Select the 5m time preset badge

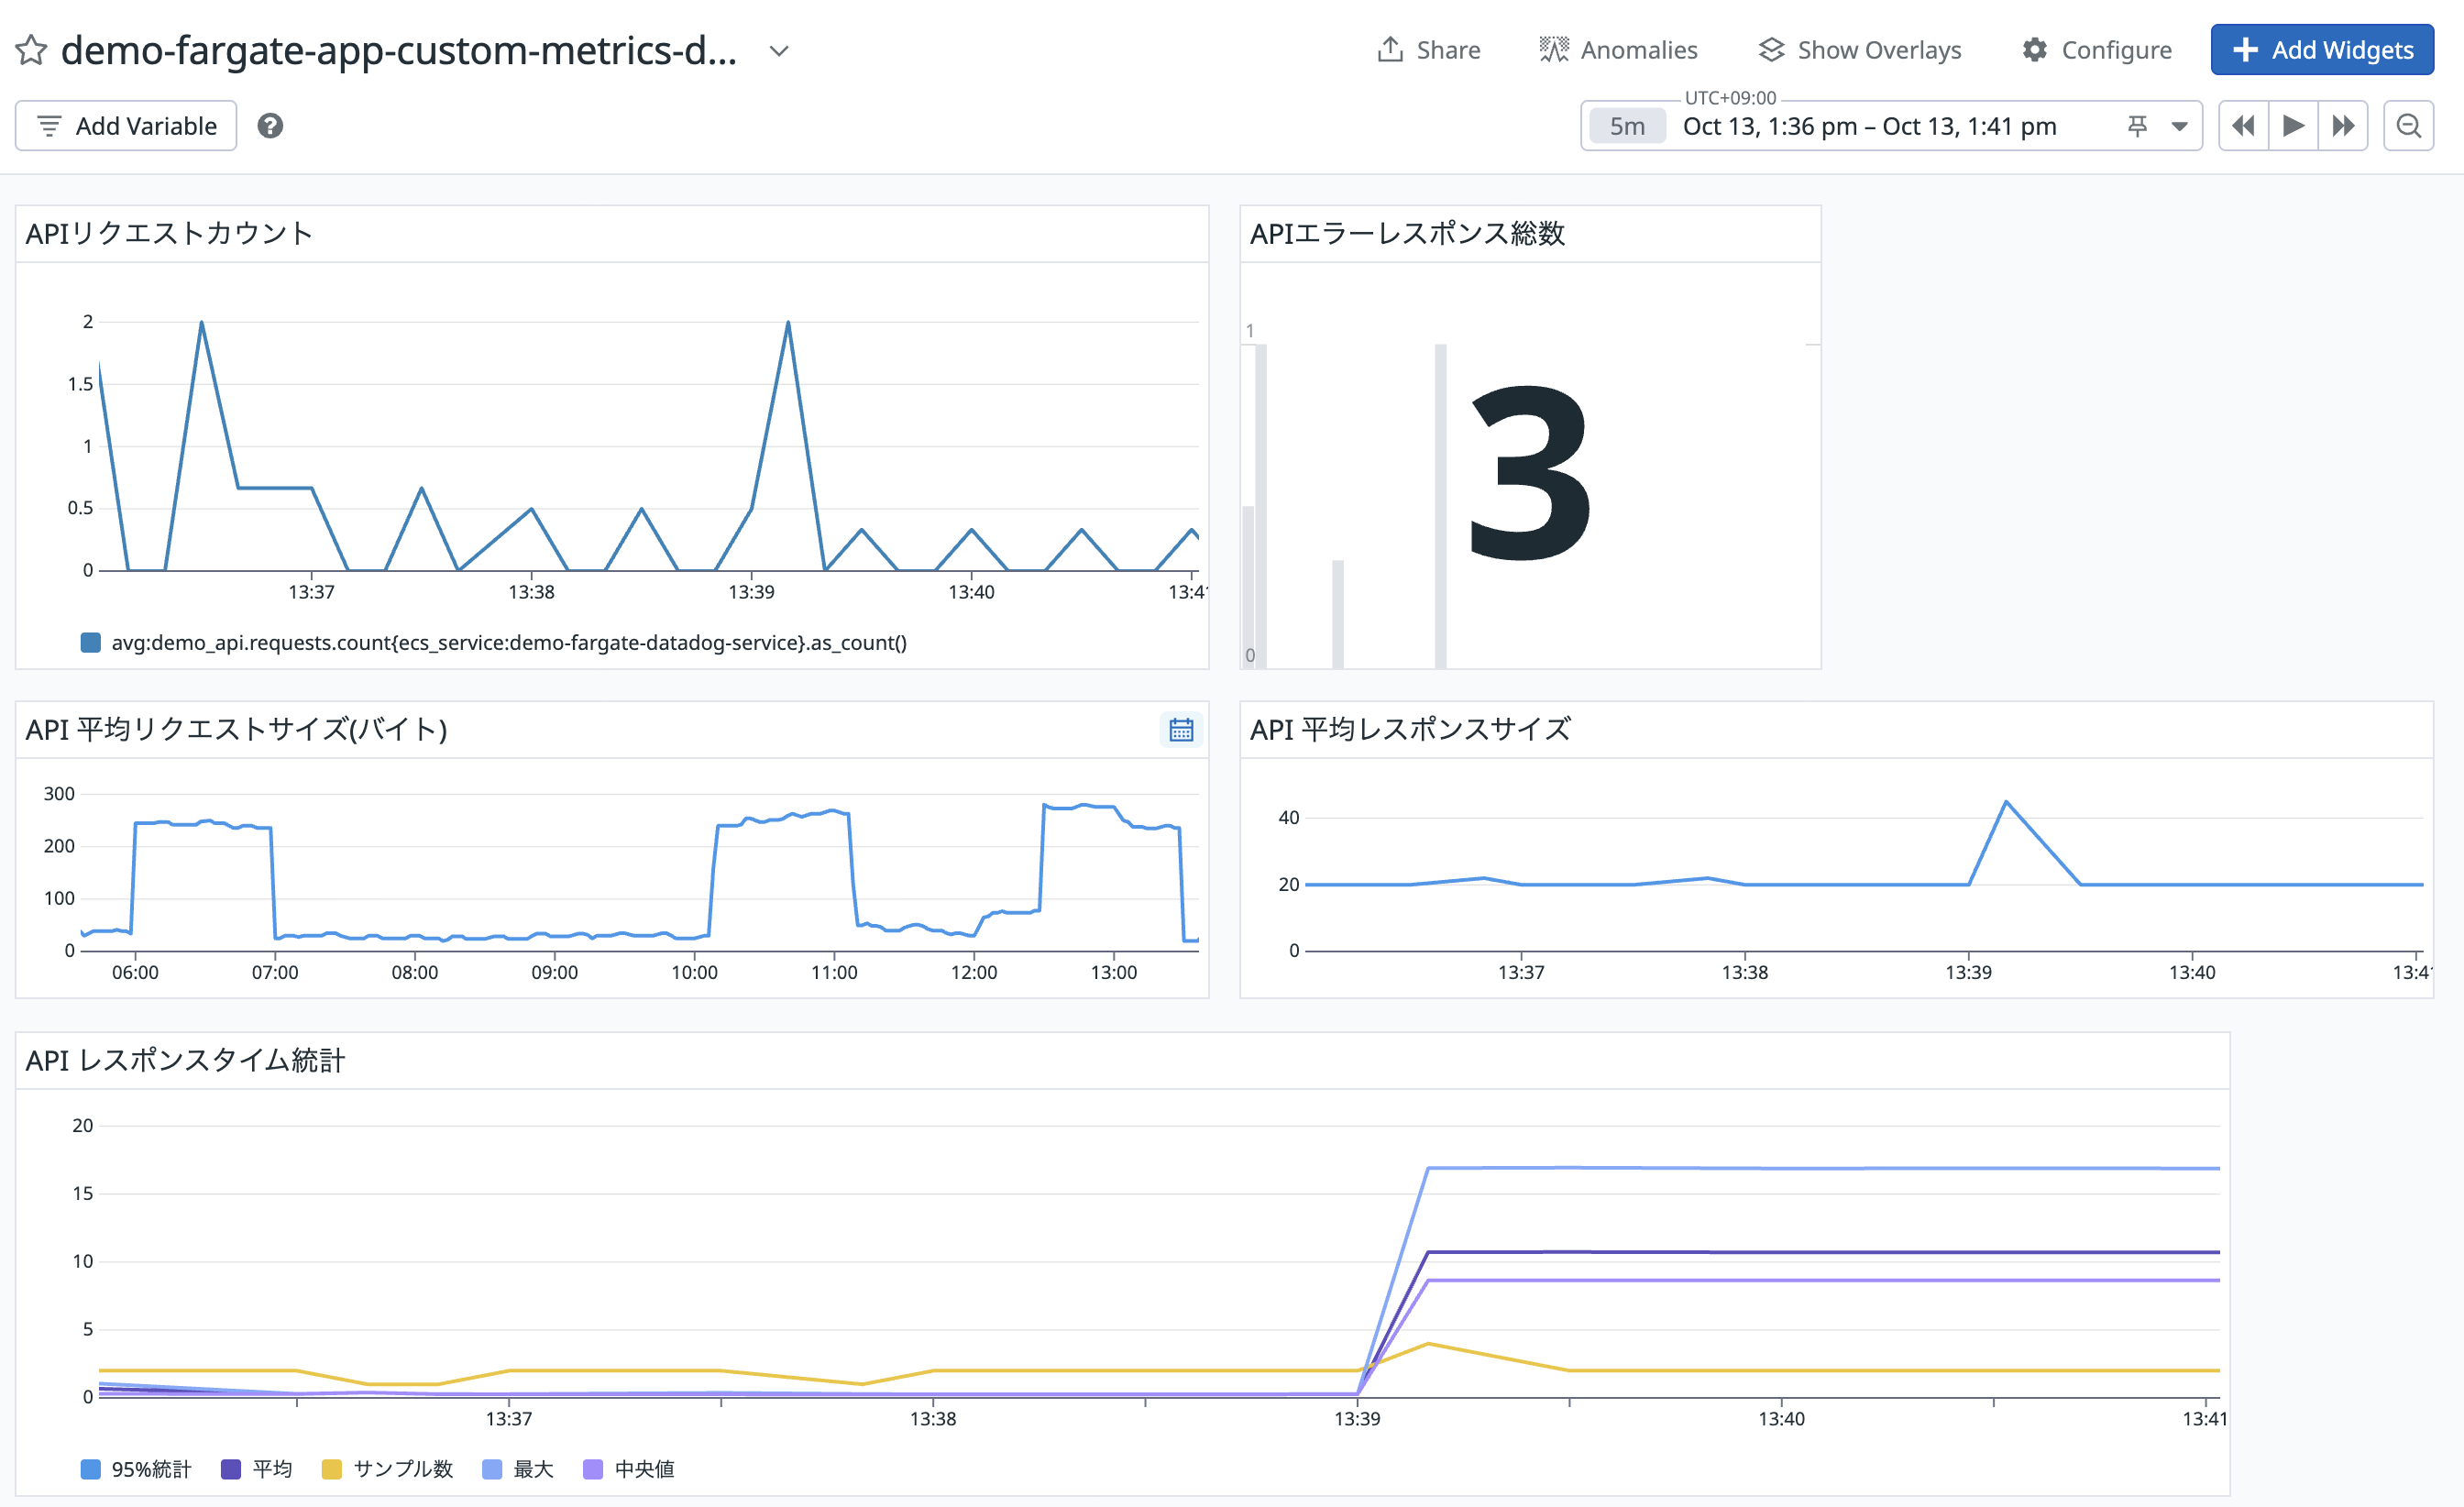click(x=1627, y=126)
